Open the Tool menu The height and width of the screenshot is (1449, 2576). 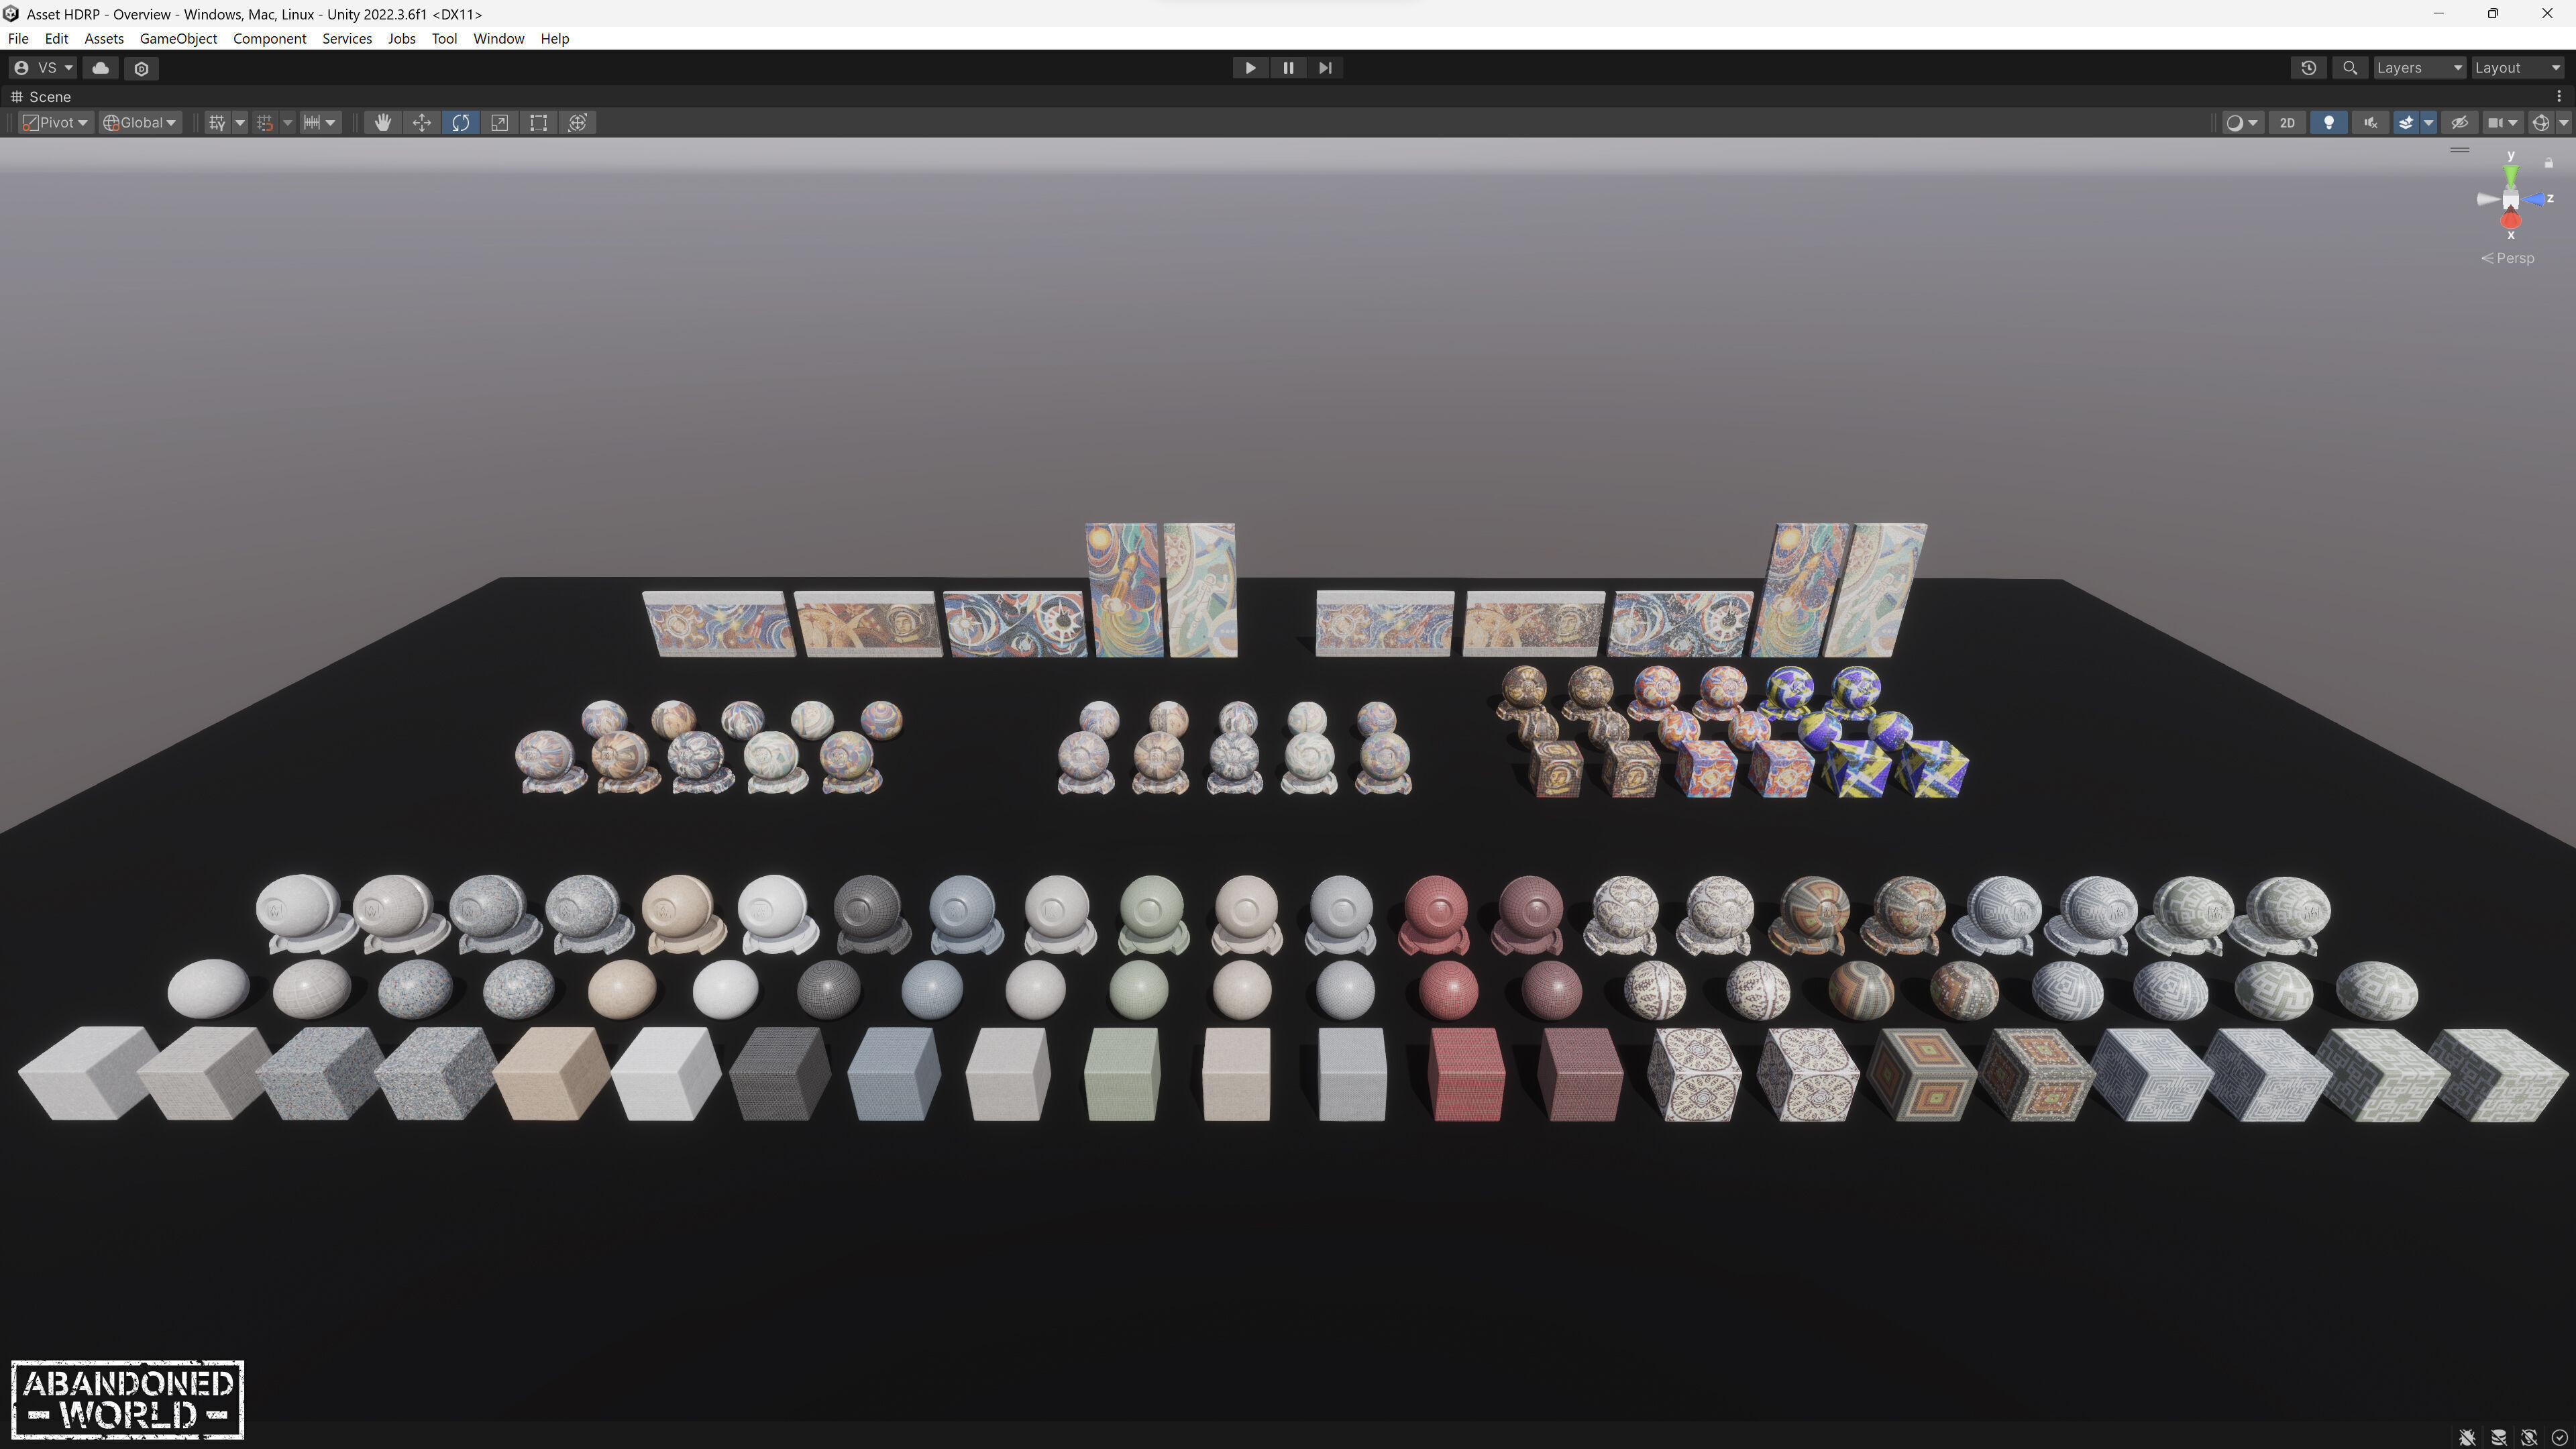click(444, 38)
